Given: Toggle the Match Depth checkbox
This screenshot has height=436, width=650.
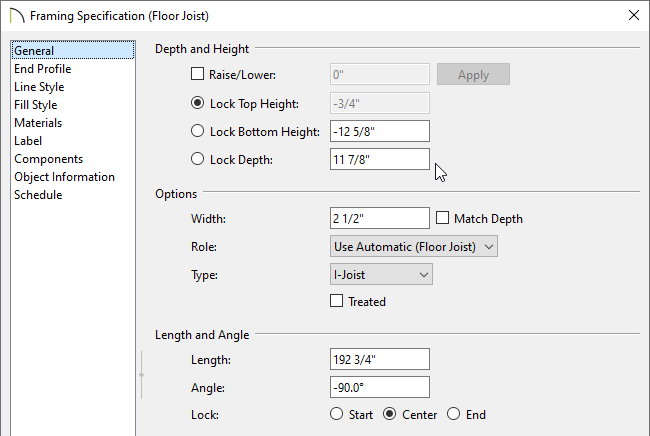Looking at the screenshot, I should click(442, 218).
